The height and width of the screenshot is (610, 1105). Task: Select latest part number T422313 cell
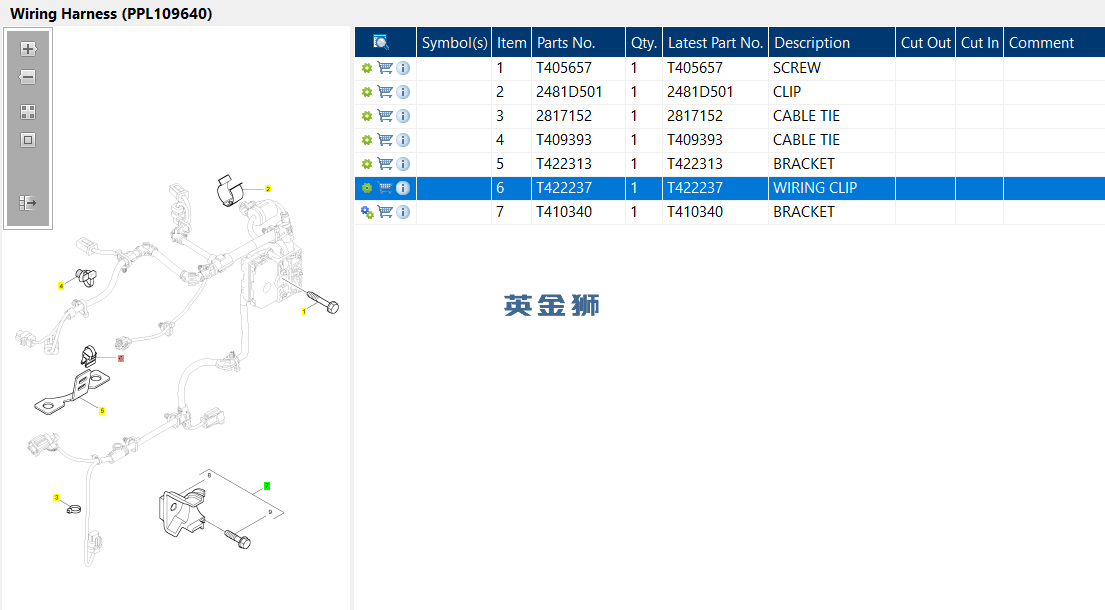tap(715, 164)
